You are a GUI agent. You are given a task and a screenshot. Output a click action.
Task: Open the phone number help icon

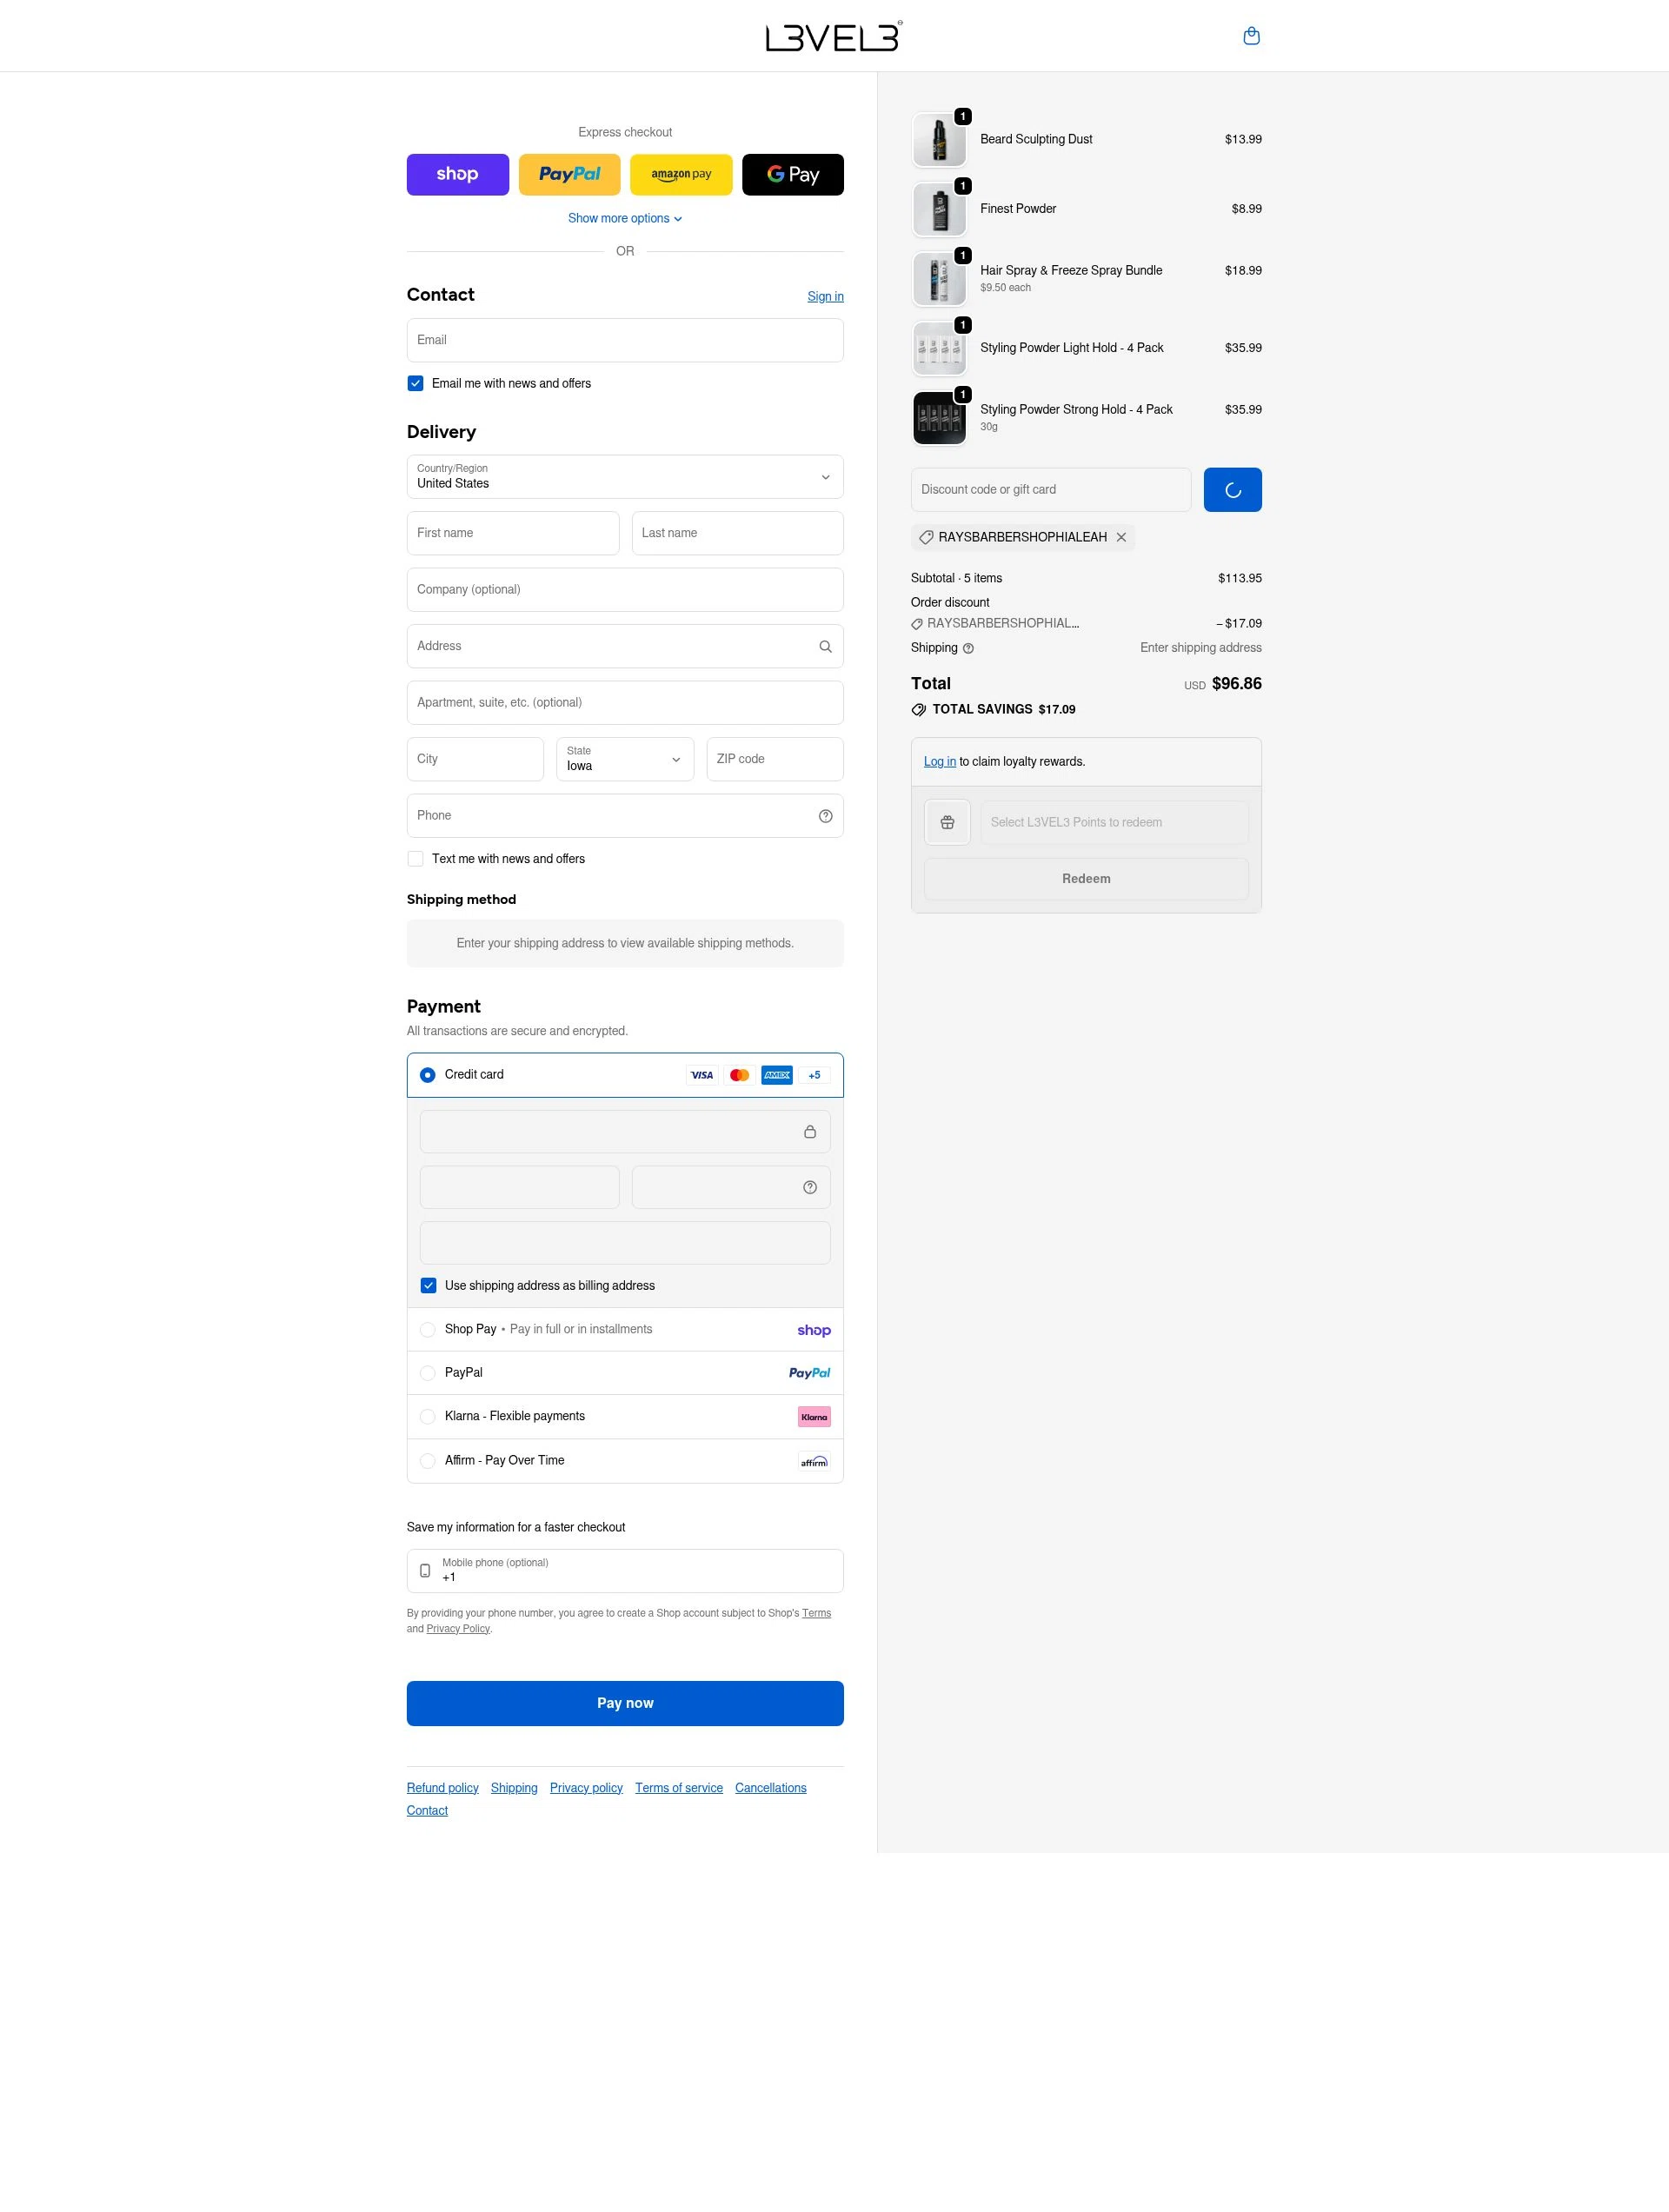pos(825,815)
